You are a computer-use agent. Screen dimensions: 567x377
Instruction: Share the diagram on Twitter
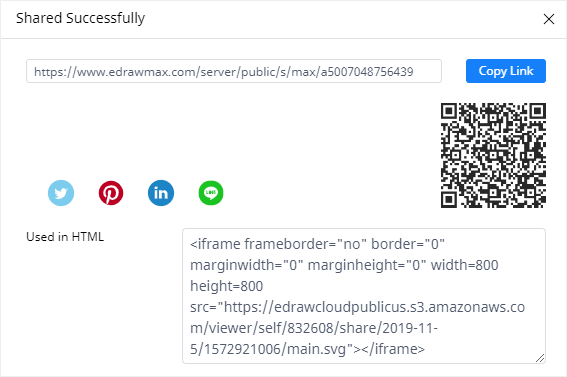pyautogui.click(x=61, y=193)
